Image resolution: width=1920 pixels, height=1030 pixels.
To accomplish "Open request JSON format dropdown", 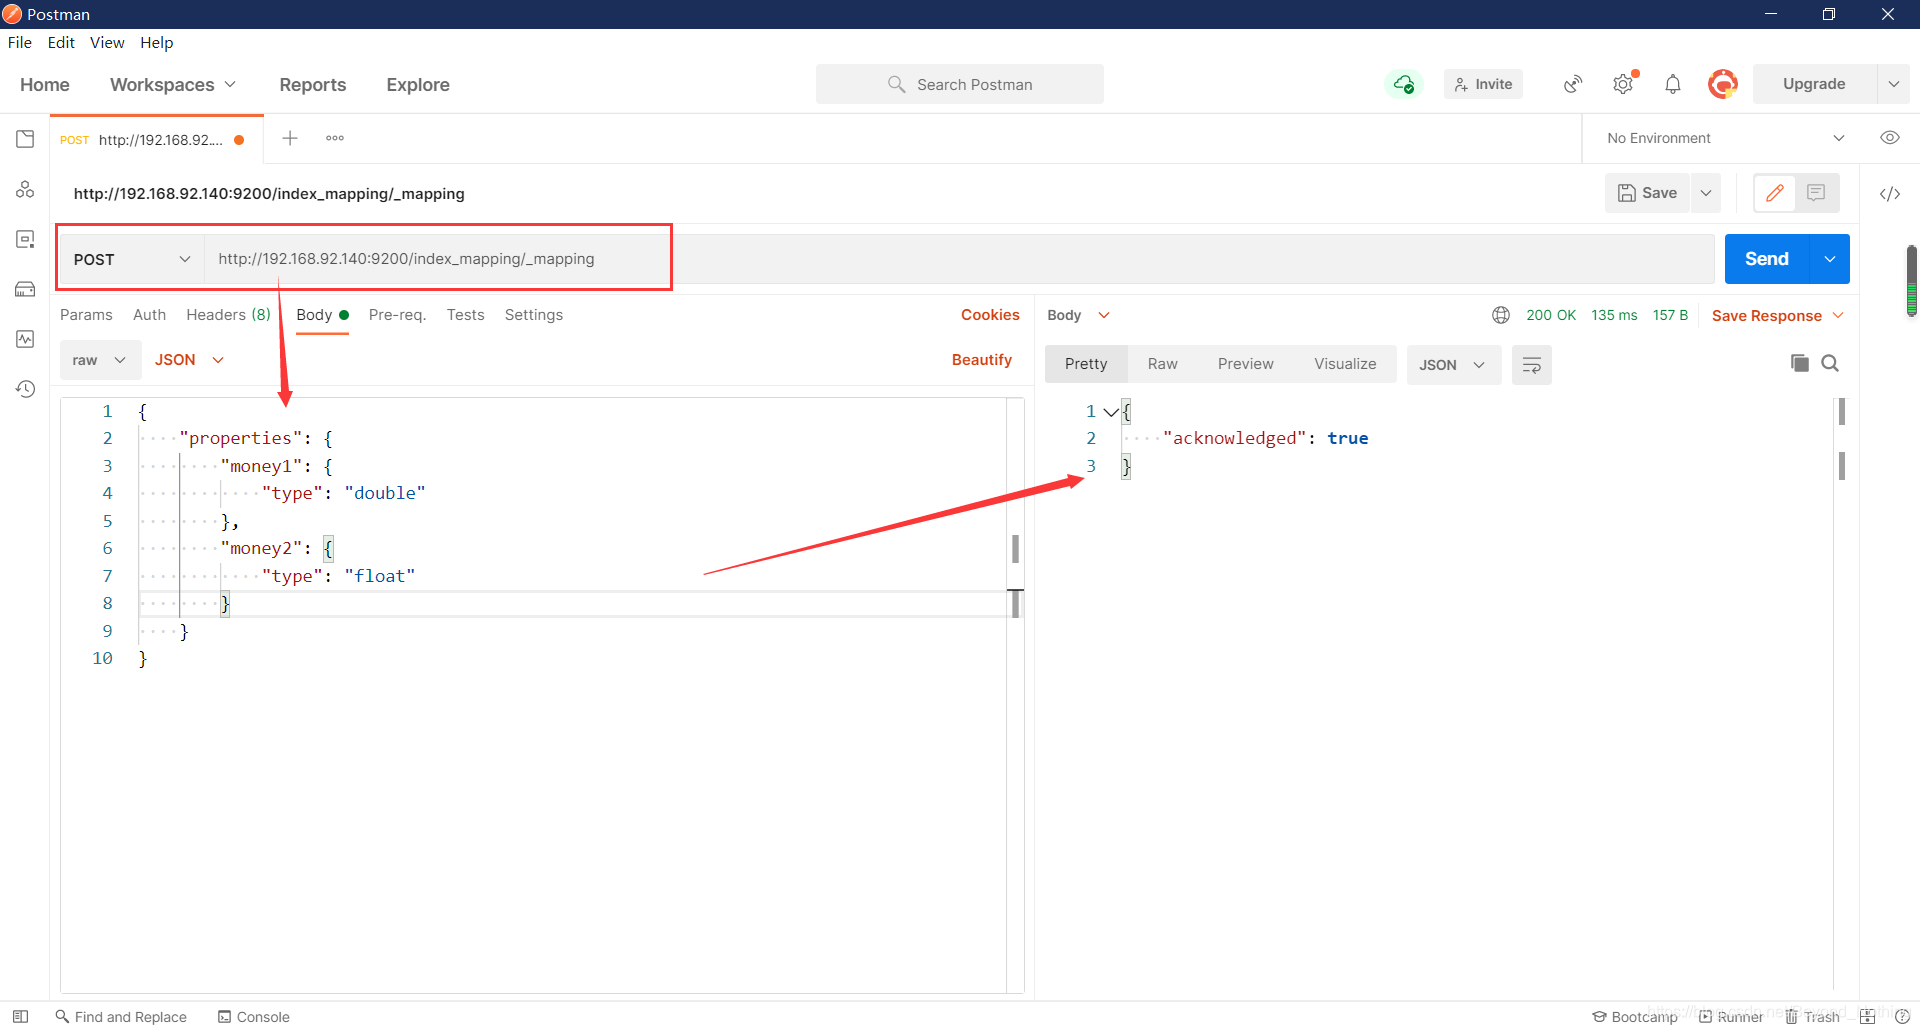I will point(189,360).
